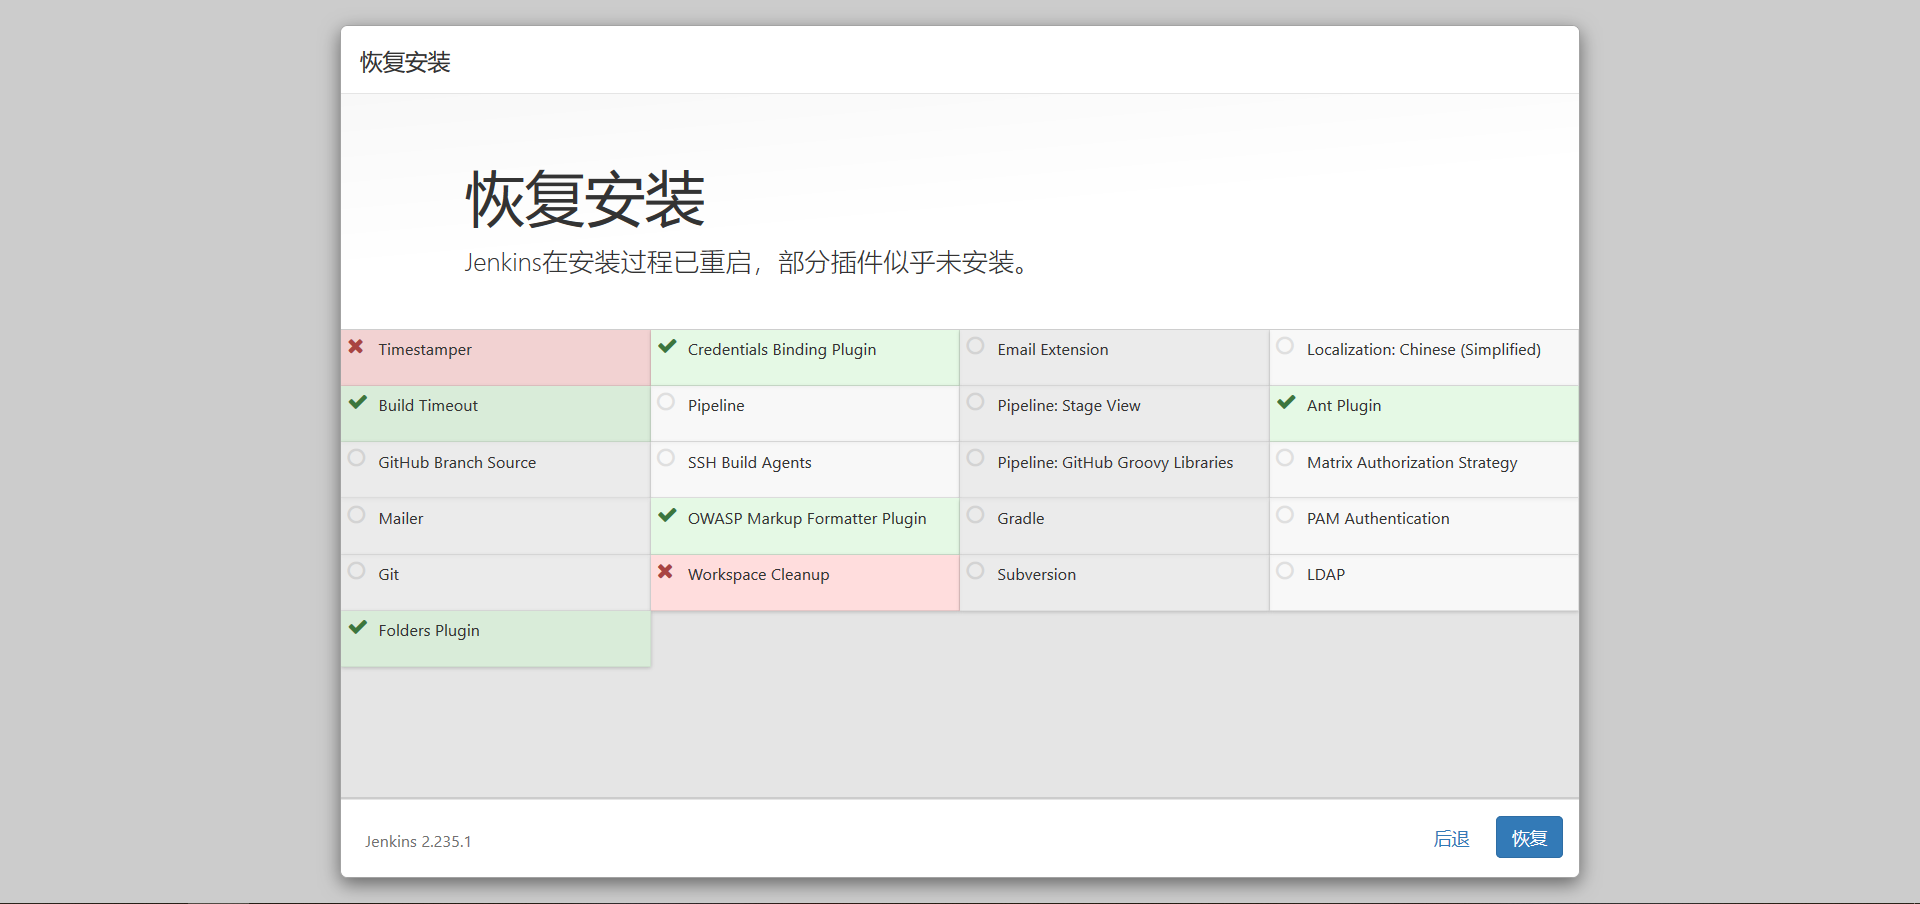The width and height of the screenshot is (1920, 904).
Task: Click the pending circle for Pipeline: Stage View
Action: tap(975, 402)
